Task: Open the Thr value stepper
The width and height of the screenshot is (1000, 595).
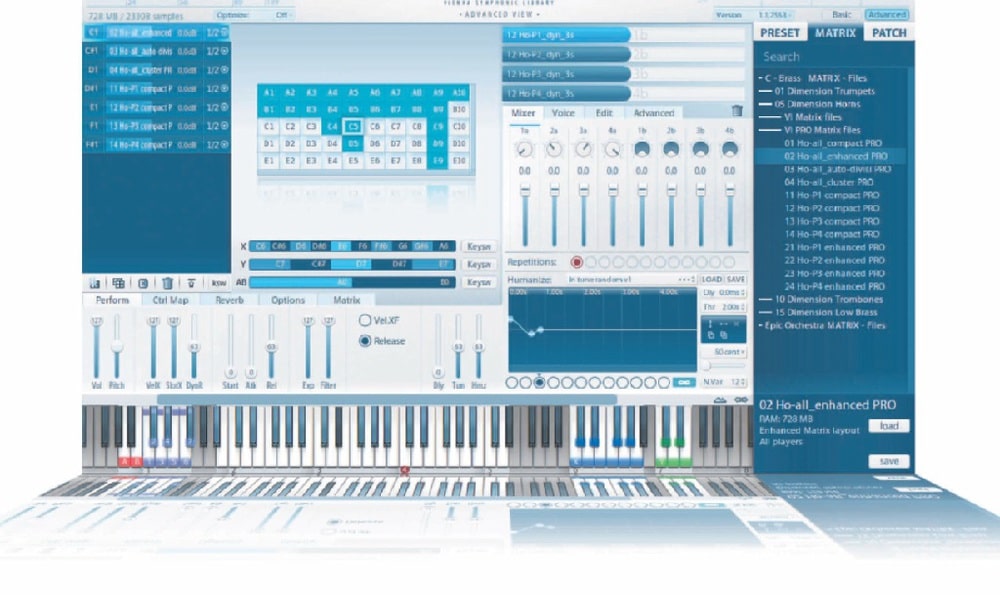Action: (x=724, y=307)
